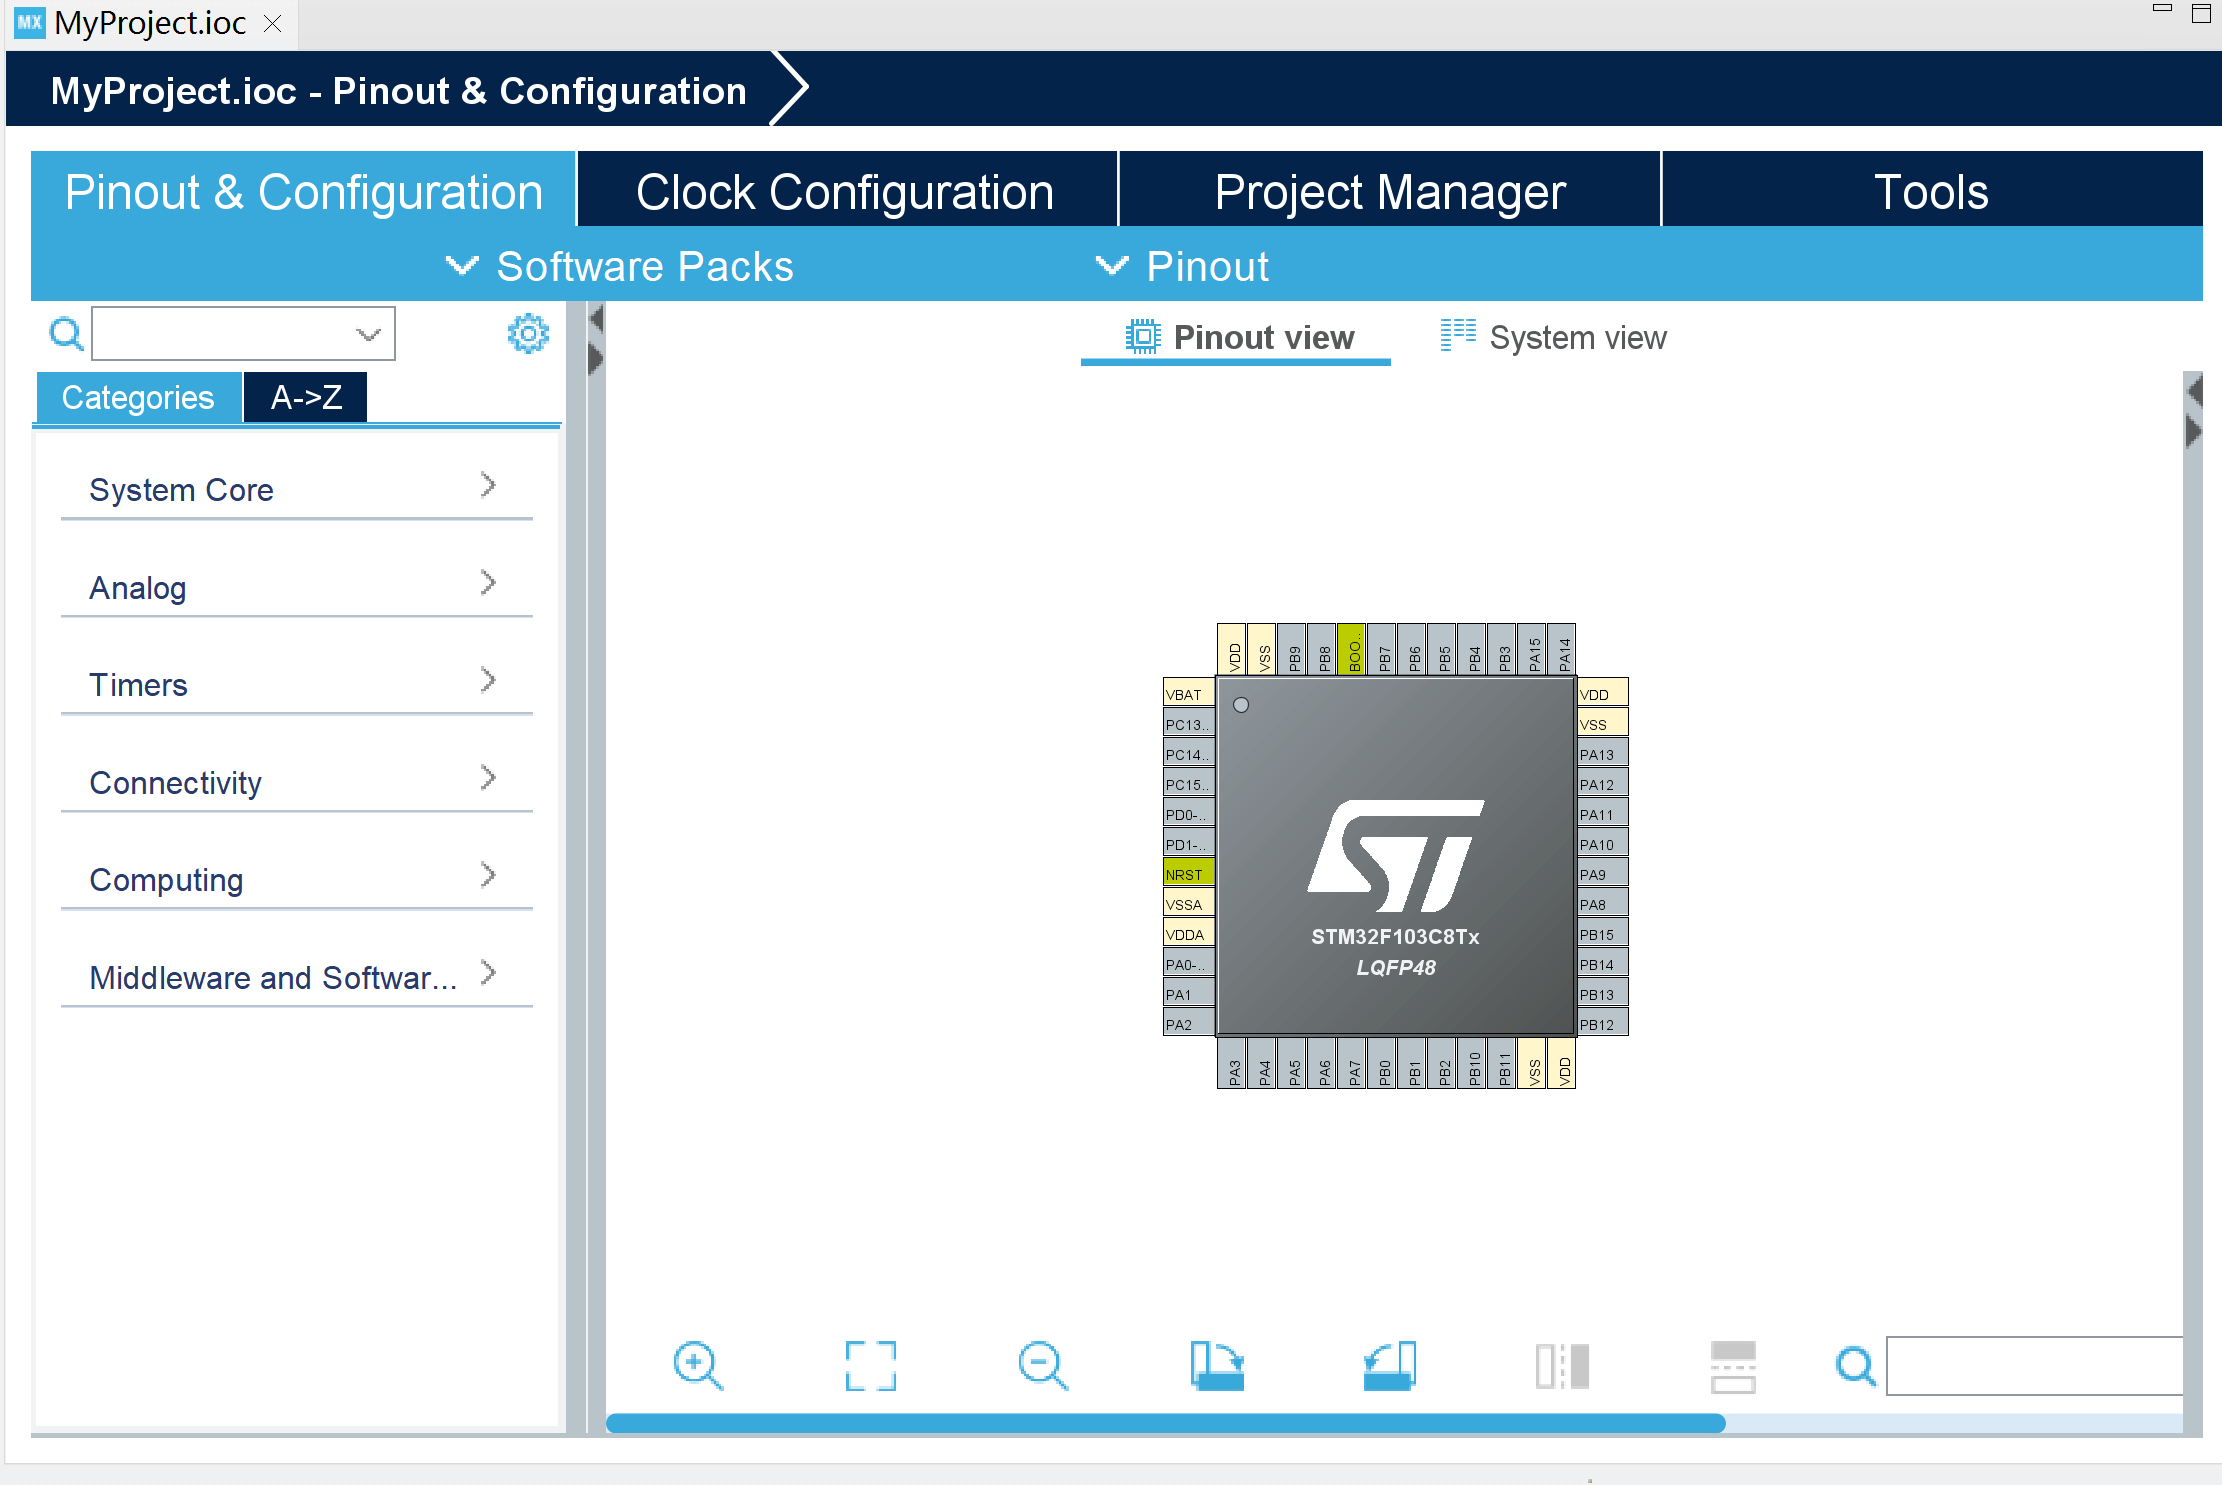
Task: Click the zoom out magnifier icon
Action: (1043, 1365)
